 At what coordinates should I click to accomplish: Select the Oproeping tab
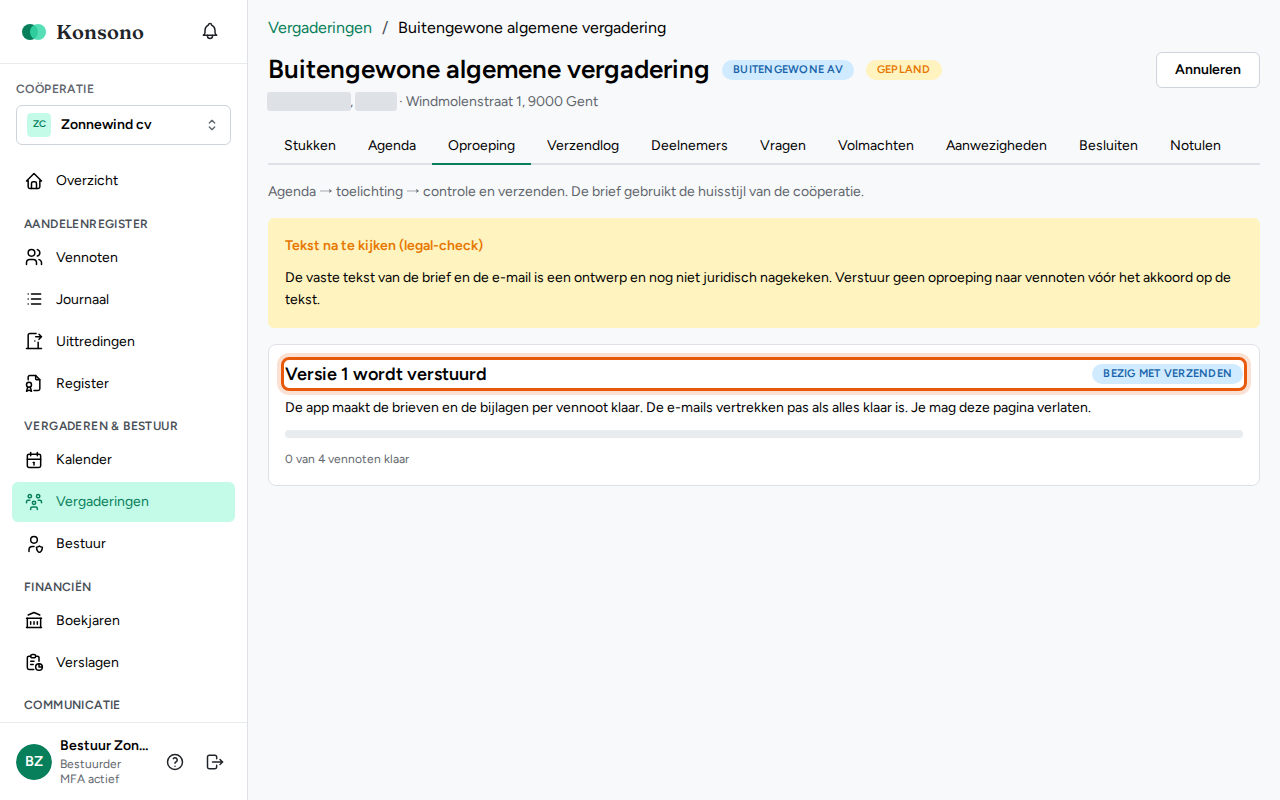click(x=481, y=145)
